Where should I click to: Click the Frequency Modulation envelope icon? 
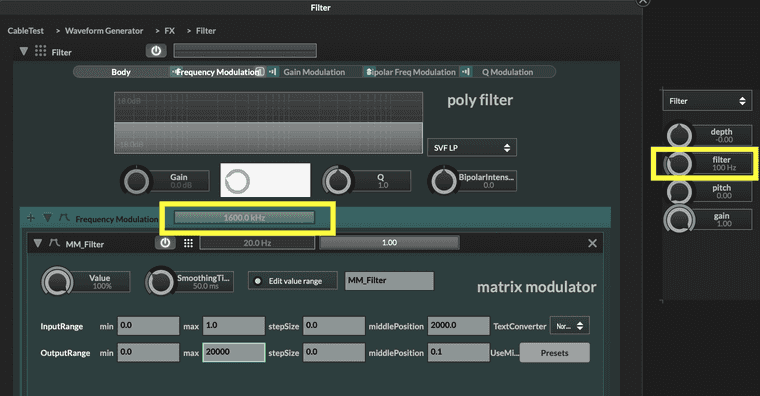click(x=64, y=218)
